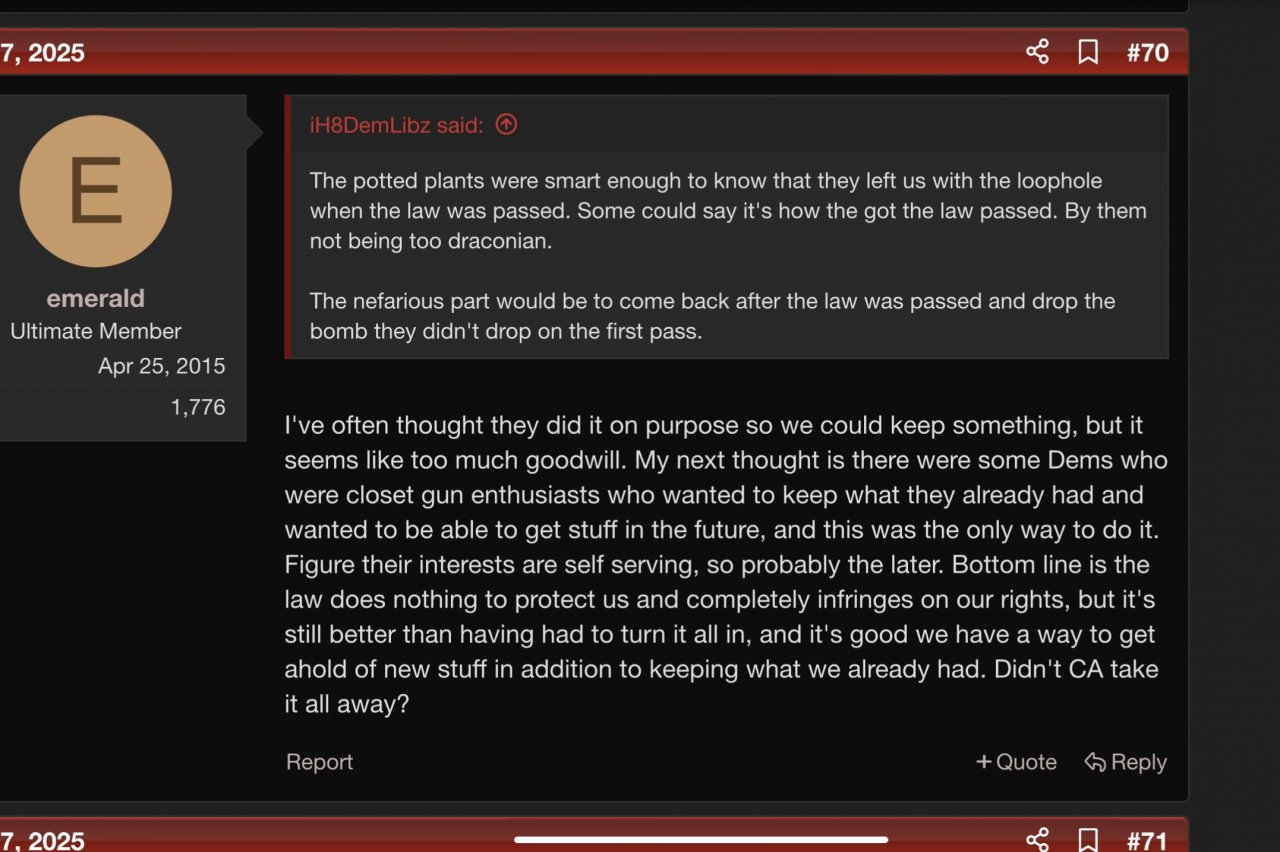Jump to the quoted post via the up-arrow icon
This screenshot has width=1280, height=852.
click(507, 125)
